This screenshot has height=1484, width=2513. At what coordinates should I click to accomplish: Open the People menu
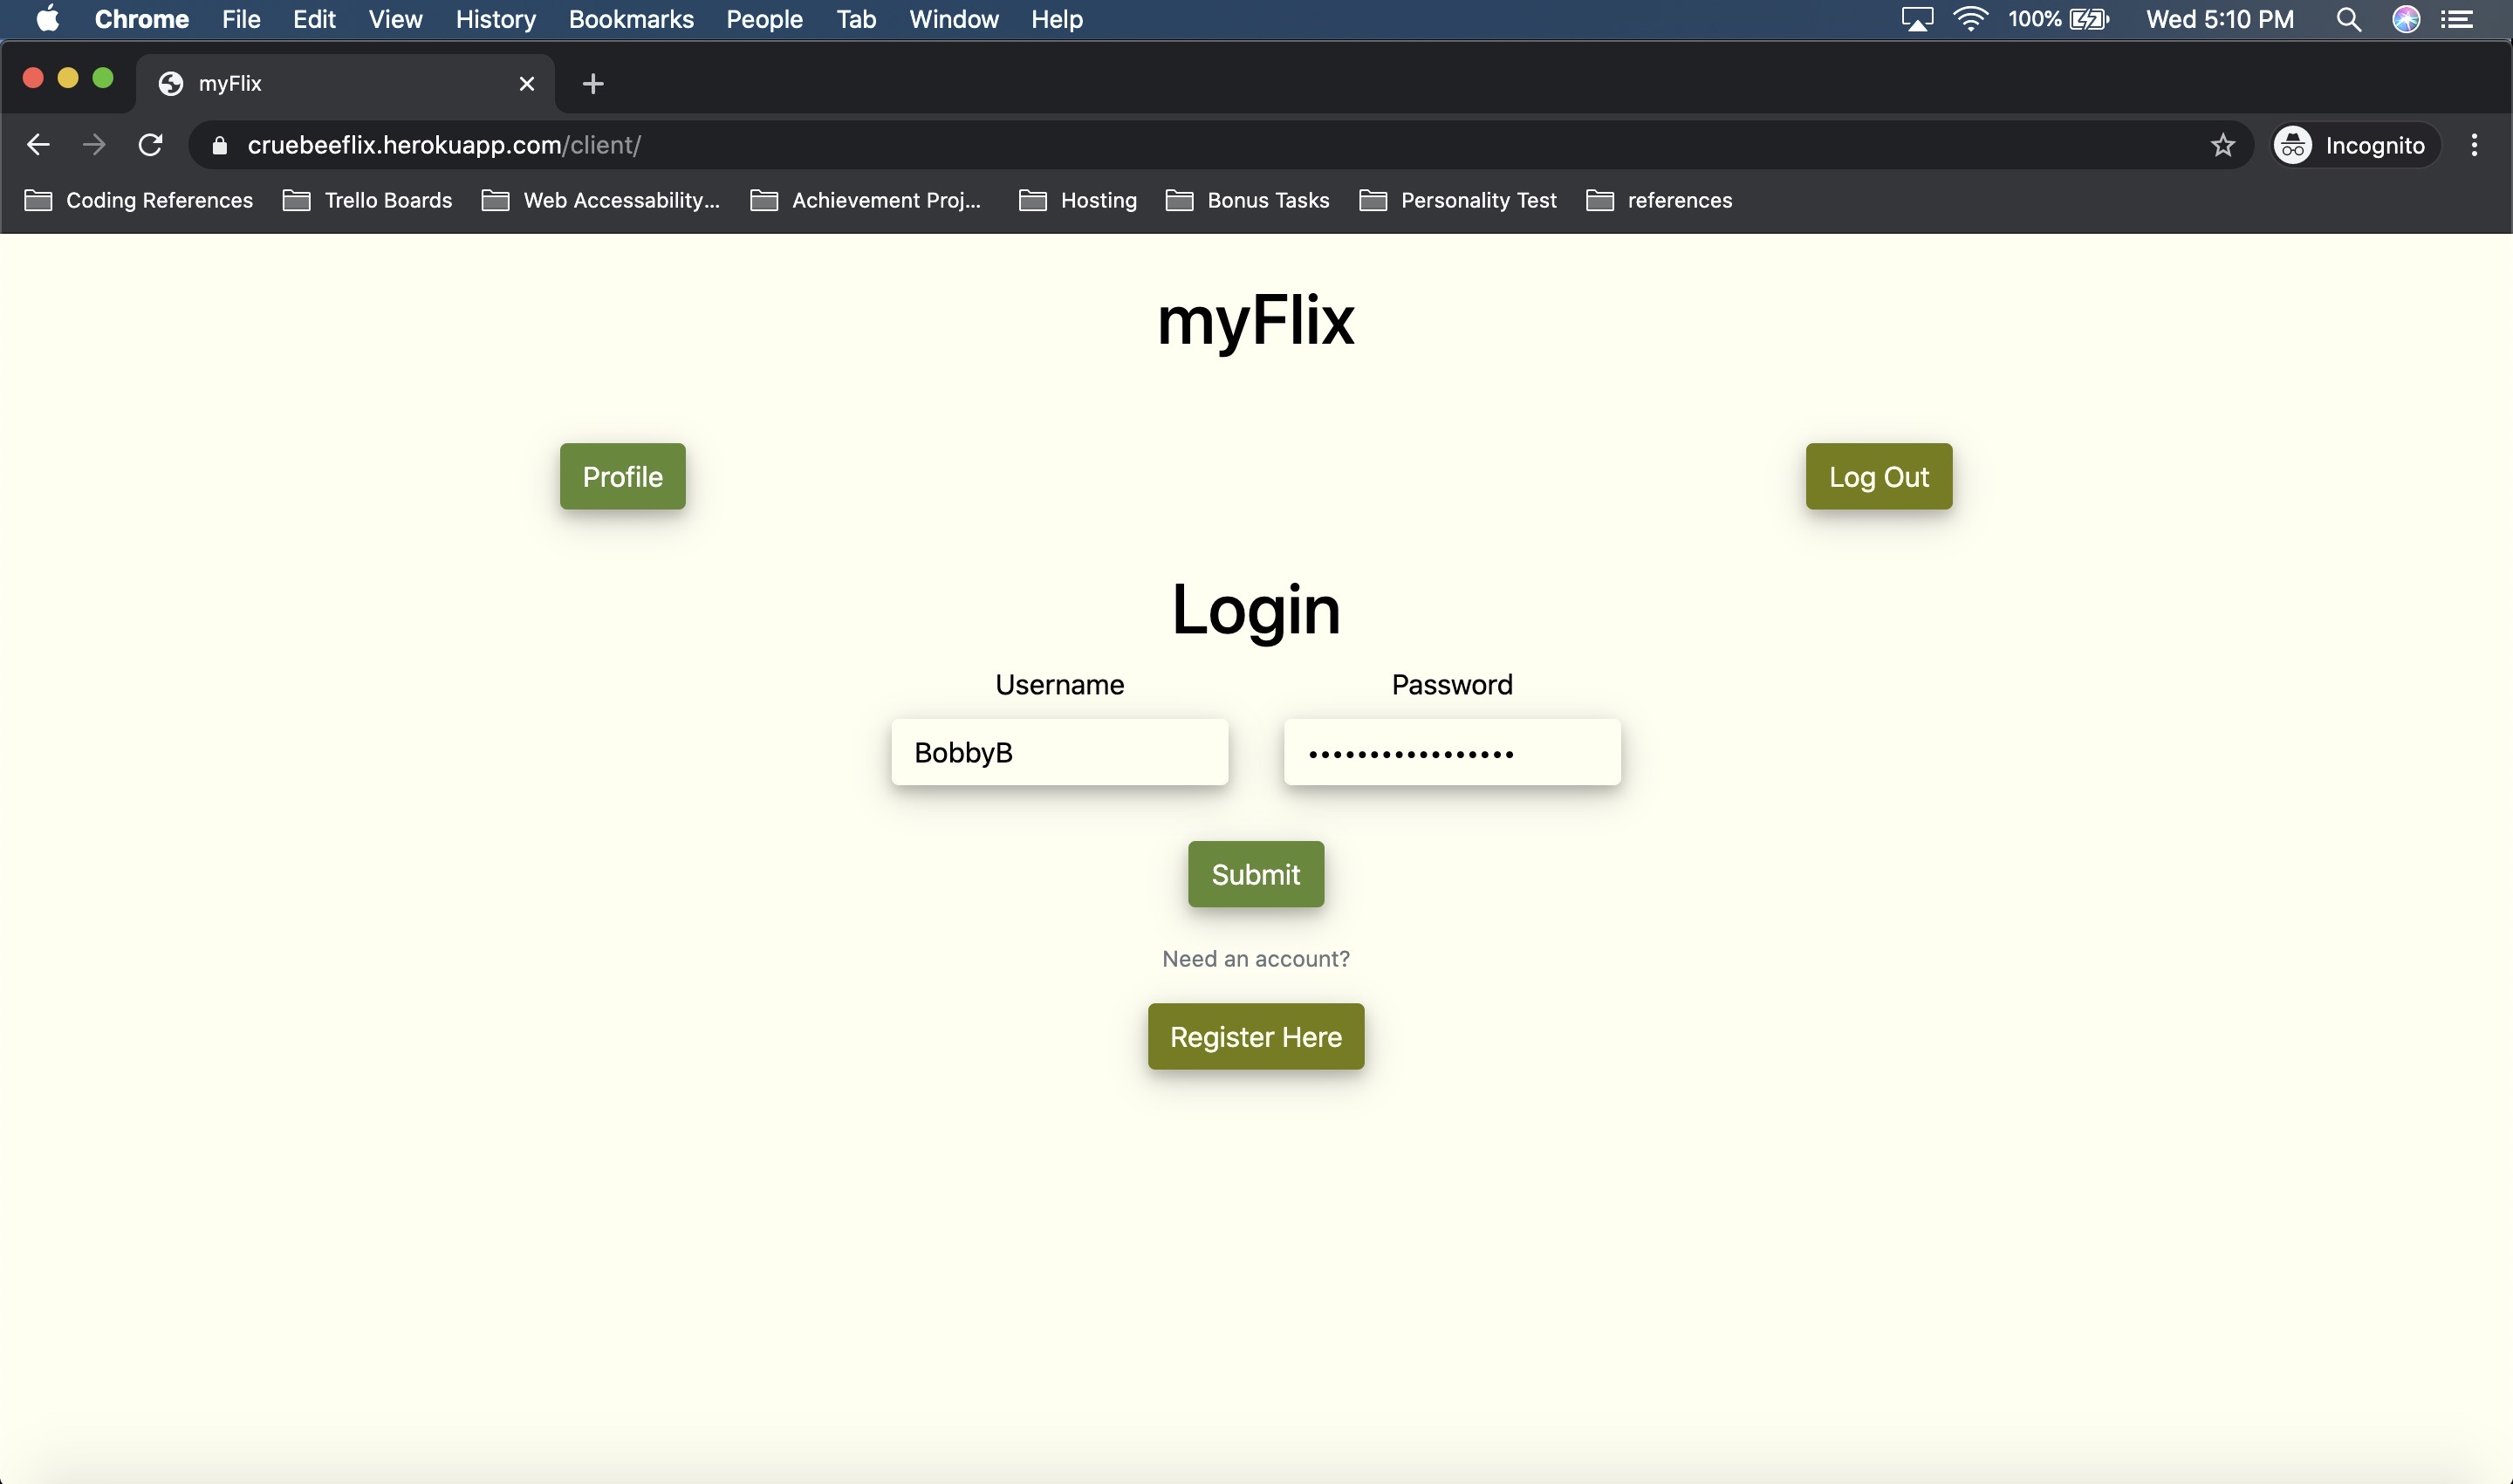[x=764, y=19]
